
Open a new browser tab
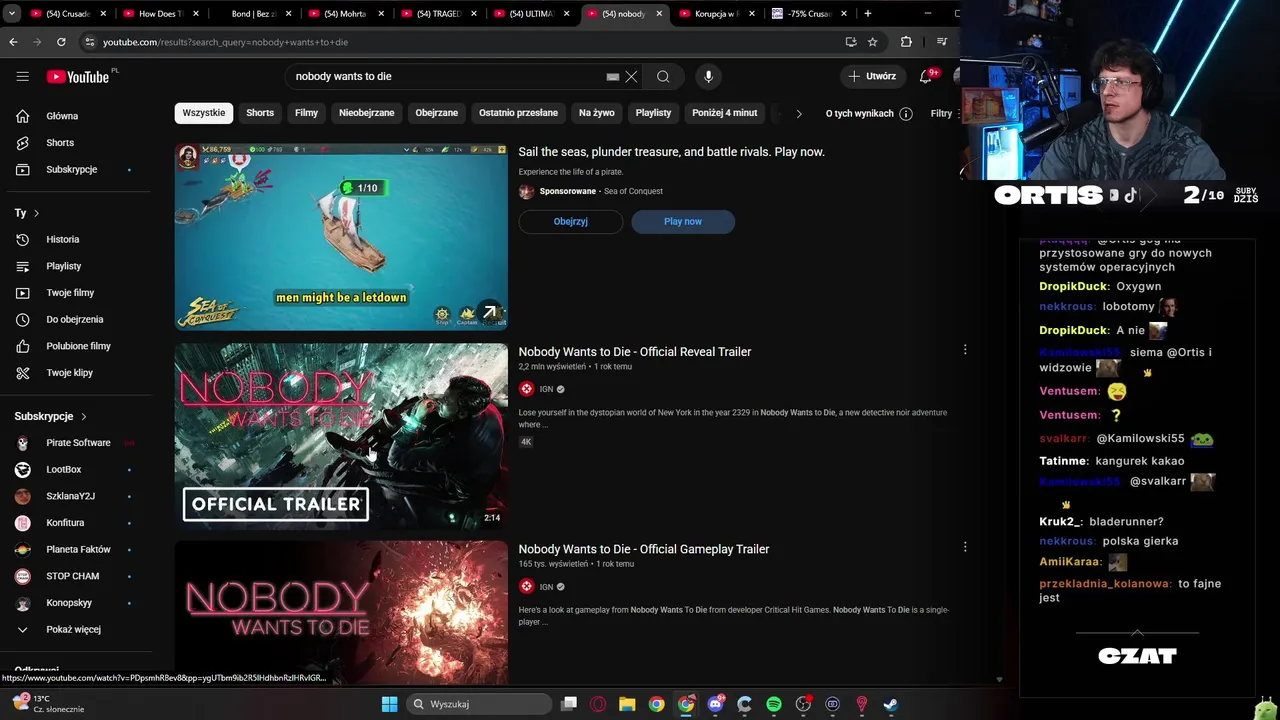point(867,13)
